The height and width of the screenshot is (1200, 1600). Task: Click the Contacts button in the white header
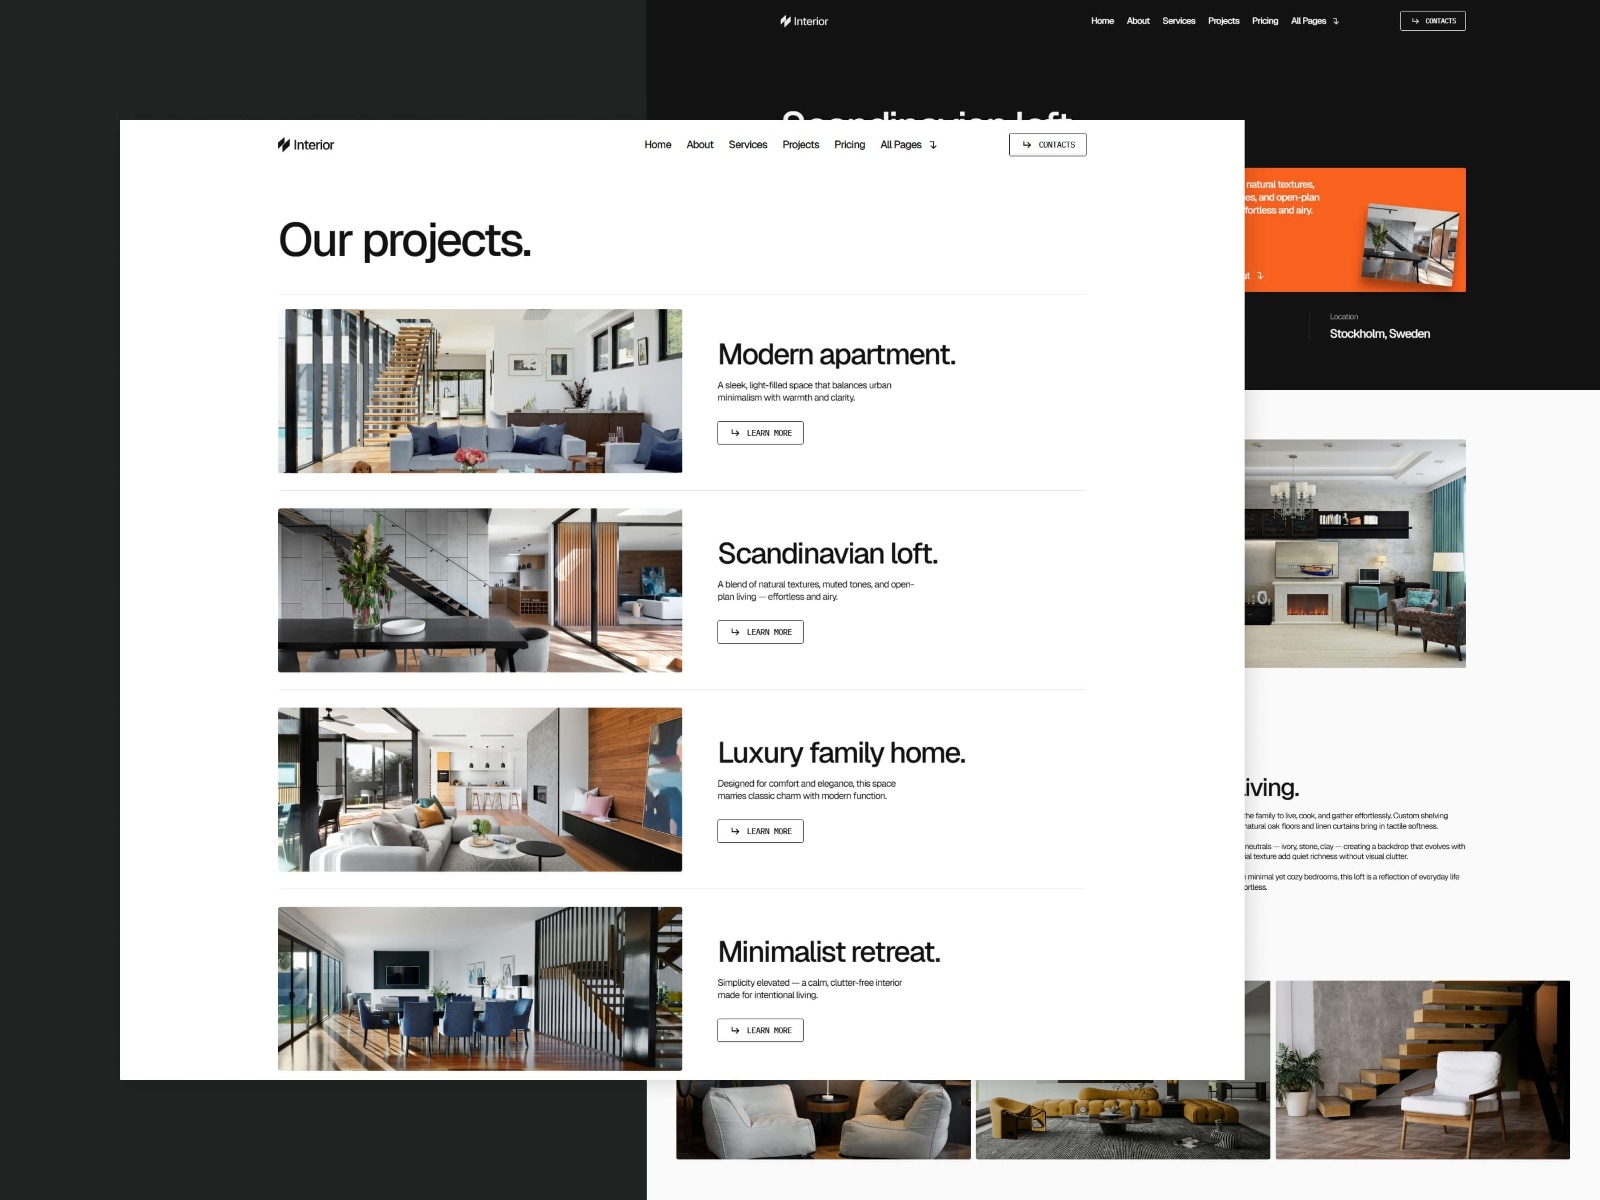point(1048,144)
